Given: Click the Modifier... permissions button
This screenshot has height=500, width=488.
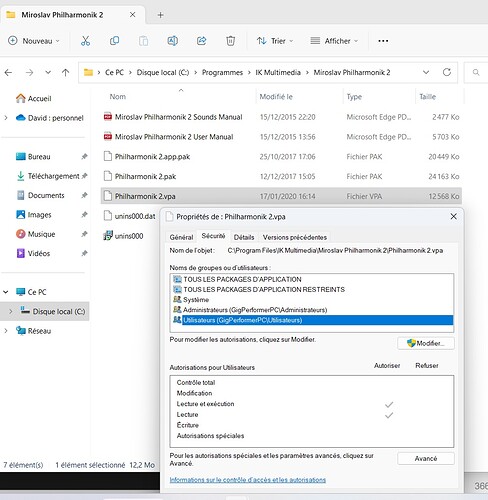Looking at the screenshot, I should [426, 343].
